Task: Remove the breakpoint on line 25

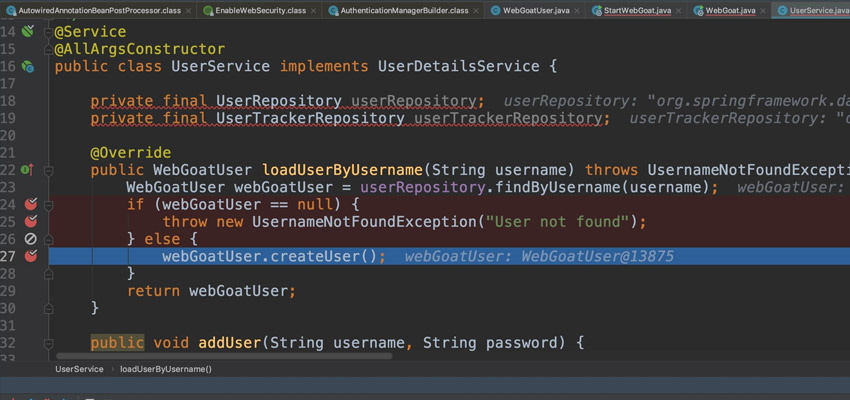Action: (31, 222)
